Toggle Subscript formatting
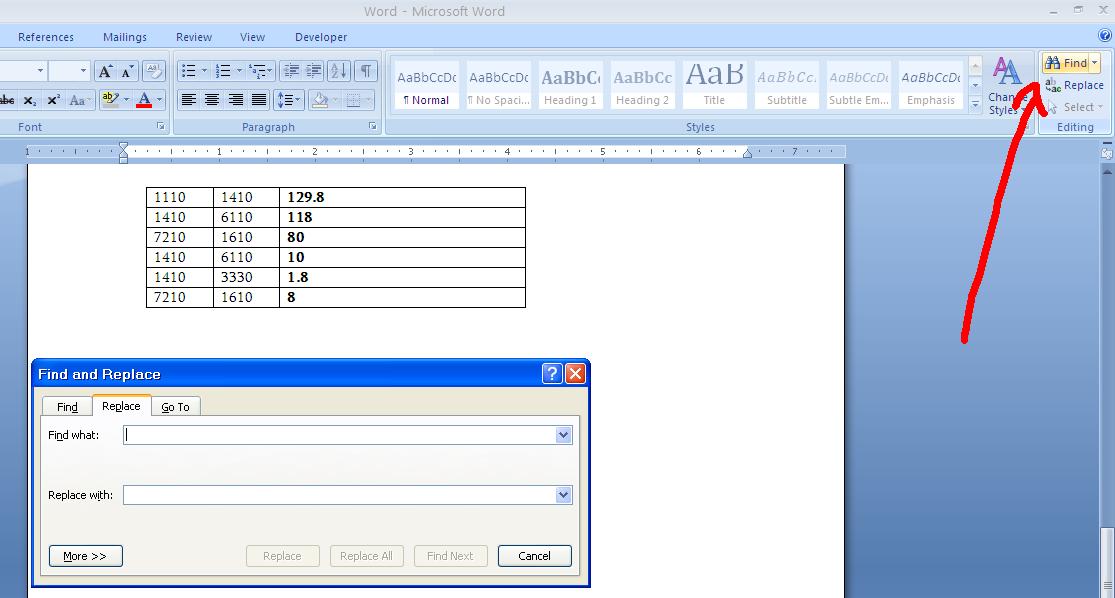Image resolution: width=1115 pixels, height=598 pixels. 30,100
